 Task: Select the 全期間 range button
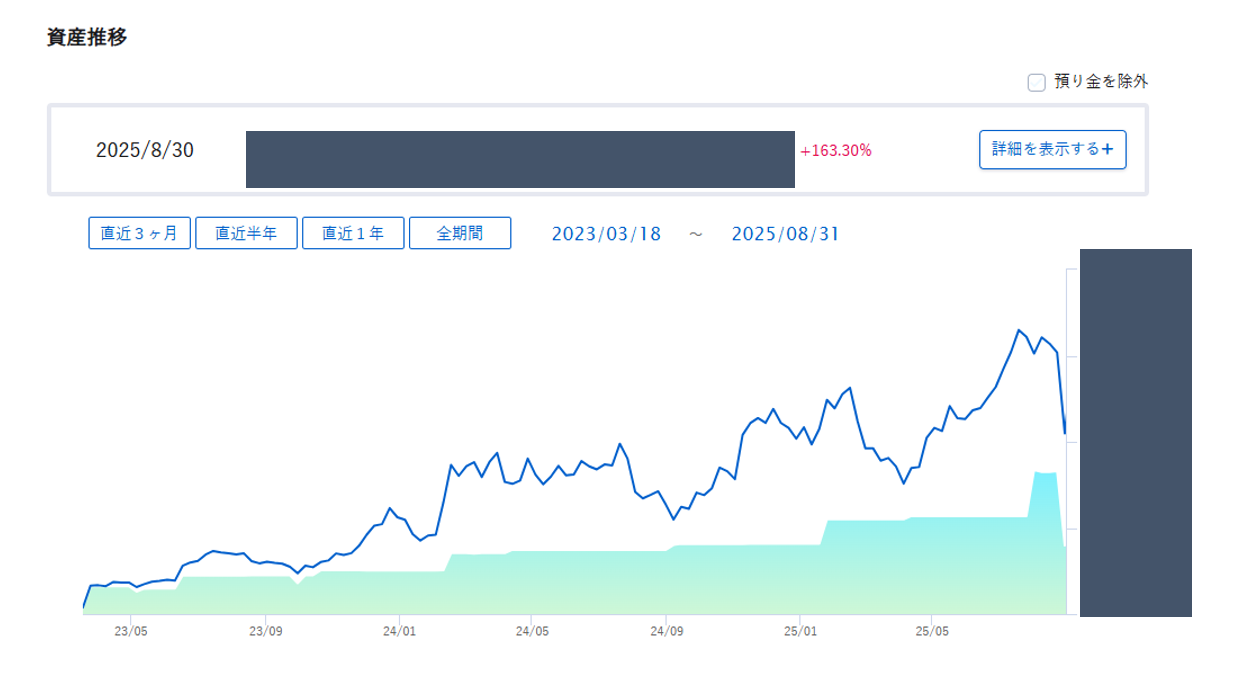460,233
